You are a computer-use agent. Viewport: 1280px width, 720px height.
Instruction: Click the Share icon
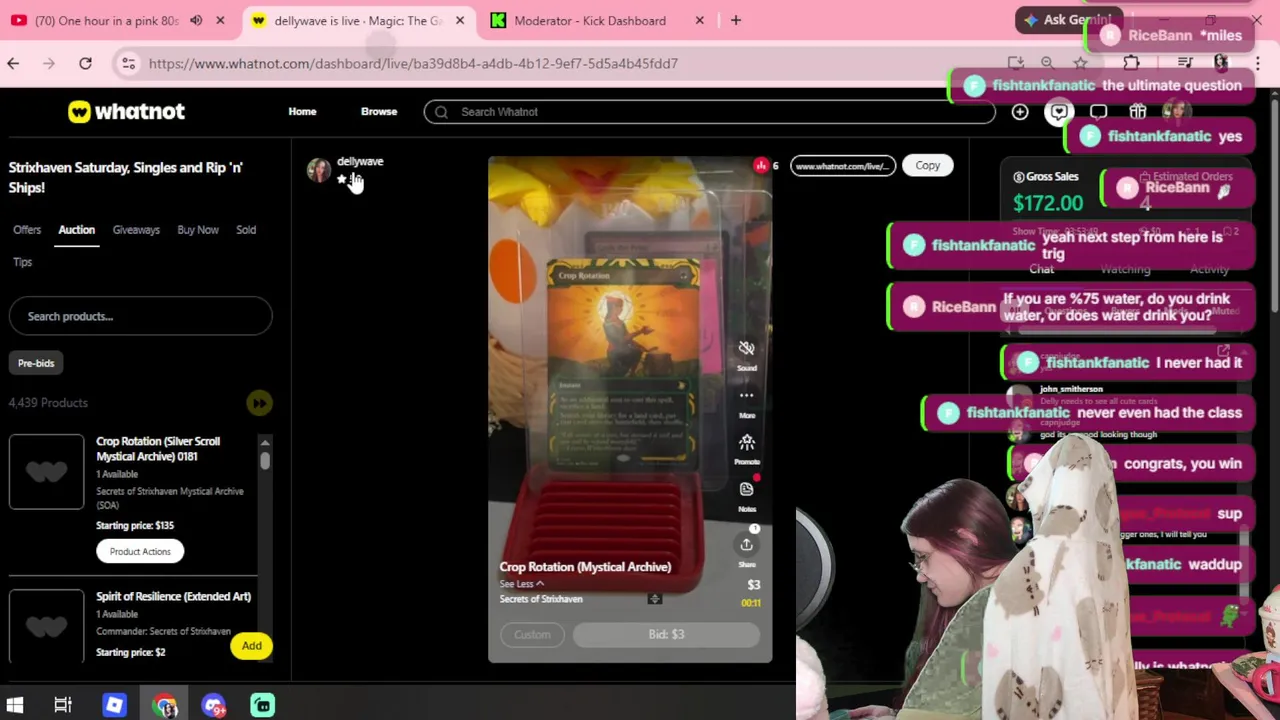746,545
